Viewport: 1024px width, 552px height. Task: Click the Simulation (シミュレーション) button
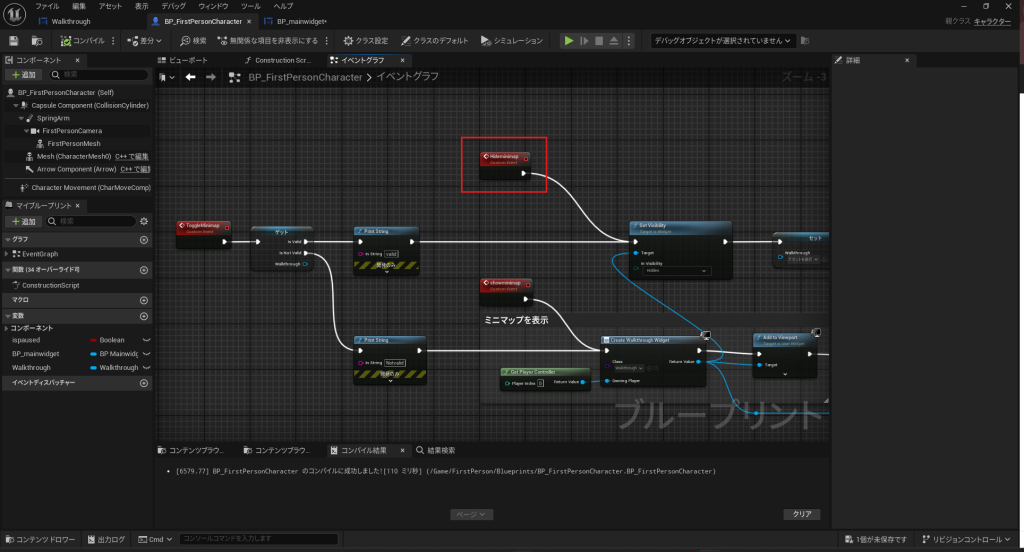coord(511,41)
